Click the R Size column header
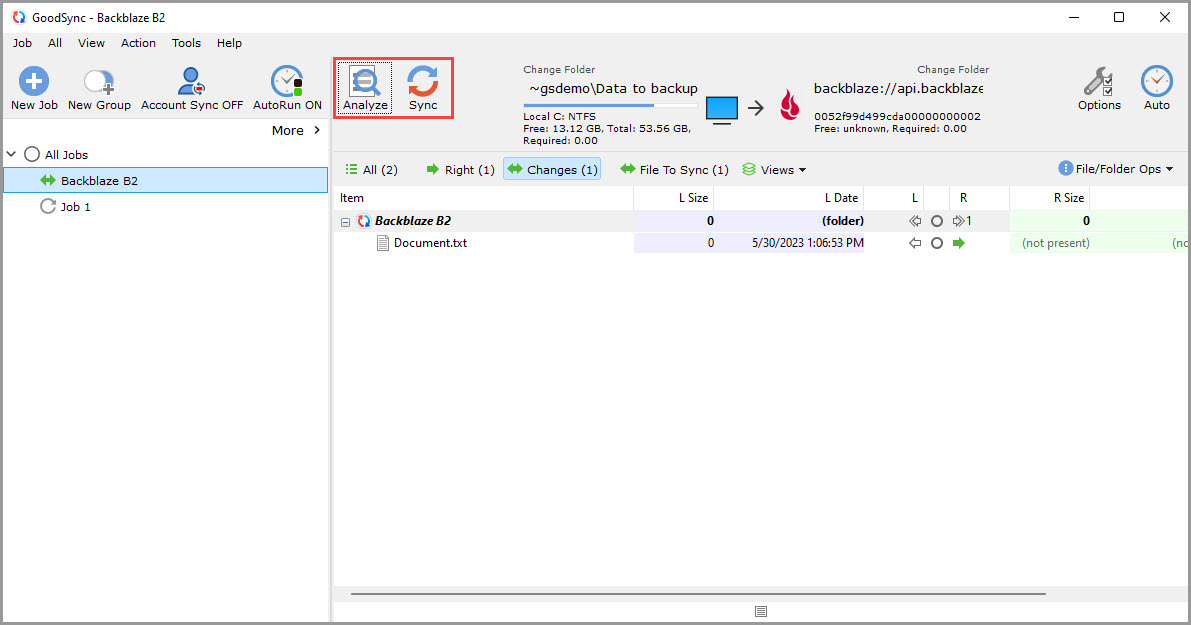The height and width of the screenshot is (625, 1191). click(x=1050, y=197)
